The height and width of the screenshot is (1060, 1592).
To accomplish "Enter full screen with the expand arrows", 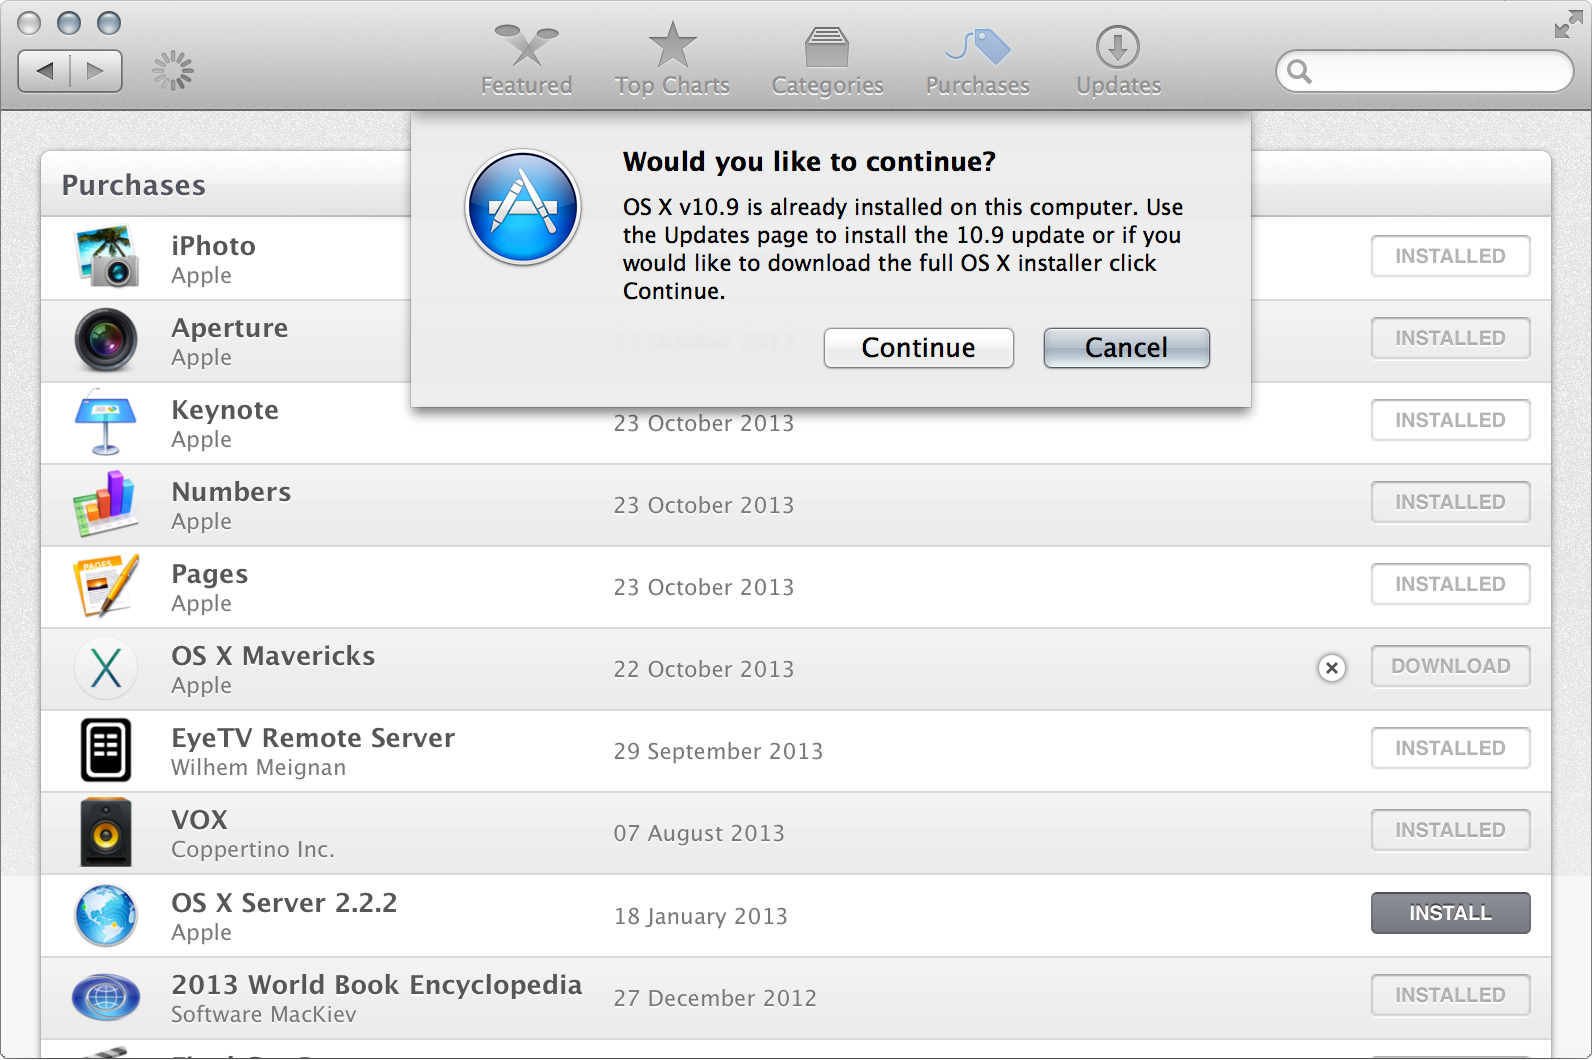I will pyautogui.click(x=1568, y=26).
